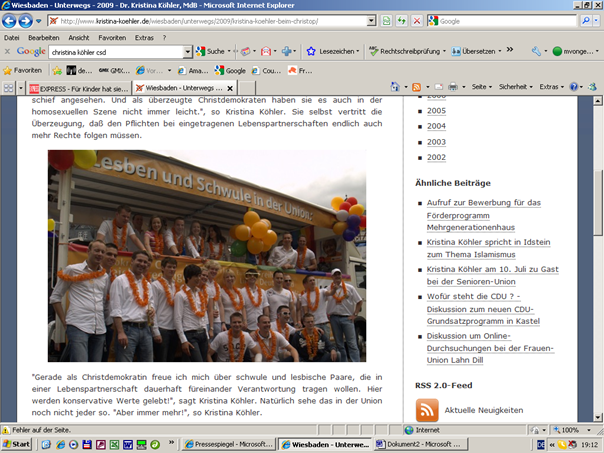The width and height of the screenshot is (604, 453).
Task: Open the Favoriten star button
Action: [22, 70]
